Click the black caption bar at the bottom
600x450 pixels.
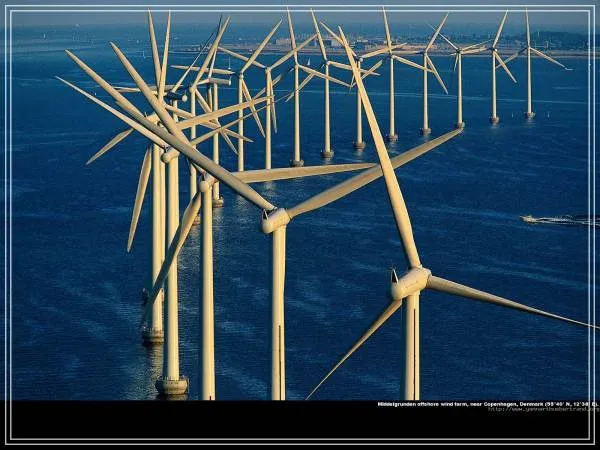(200, 422)
